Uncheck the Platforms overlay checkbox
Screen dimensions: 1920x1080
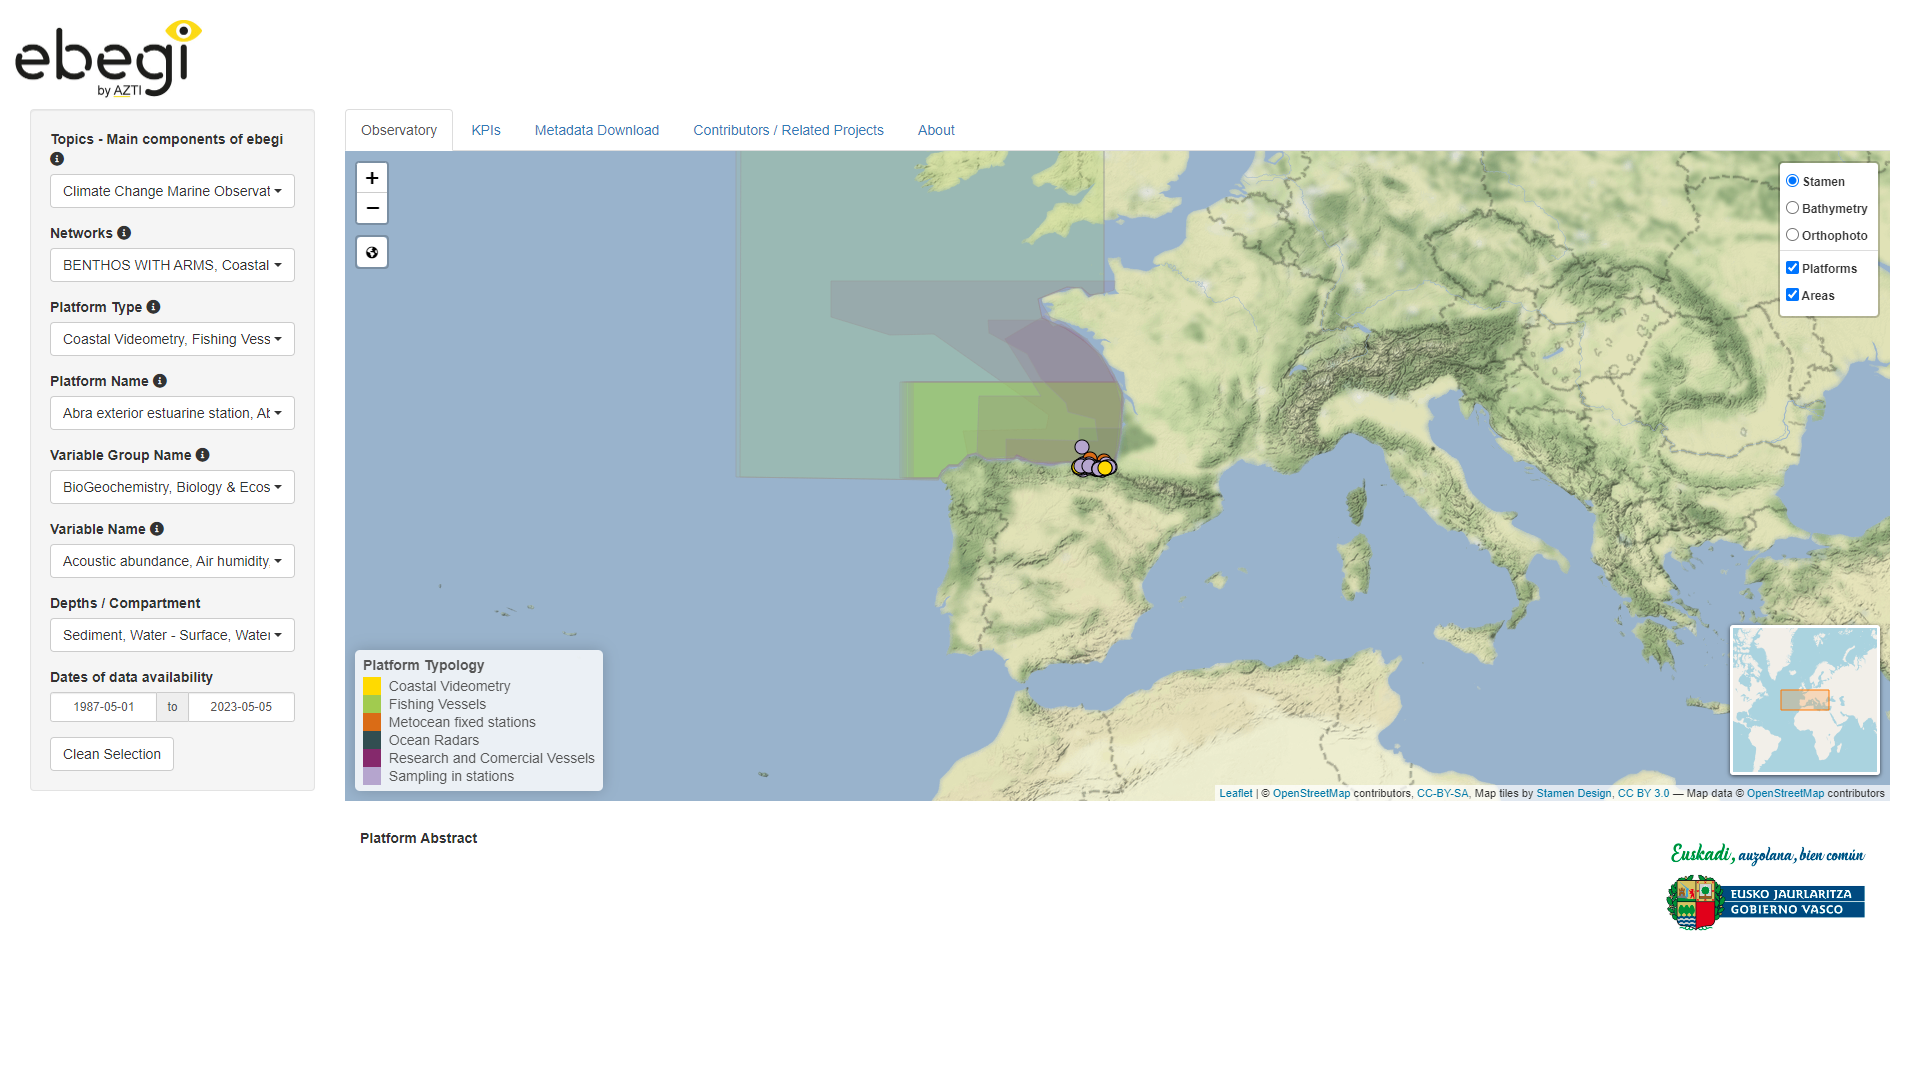[1792, 268]
